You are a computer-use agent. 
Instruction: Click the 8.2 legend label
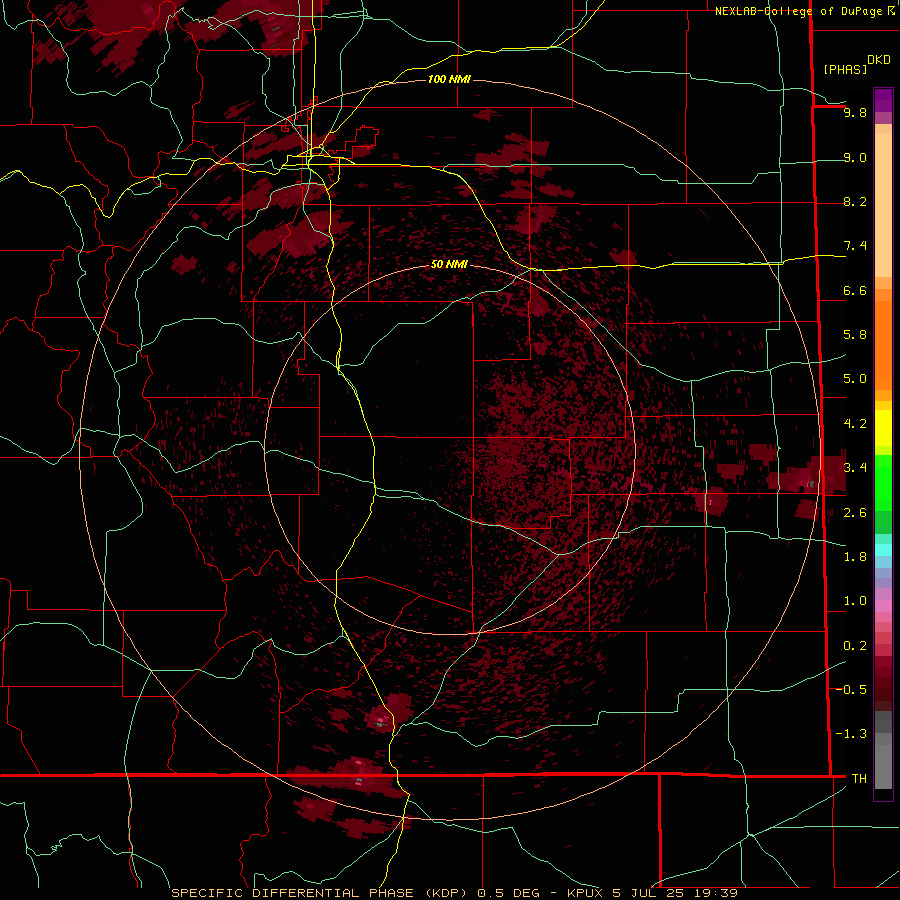click(x=855, y=201)
